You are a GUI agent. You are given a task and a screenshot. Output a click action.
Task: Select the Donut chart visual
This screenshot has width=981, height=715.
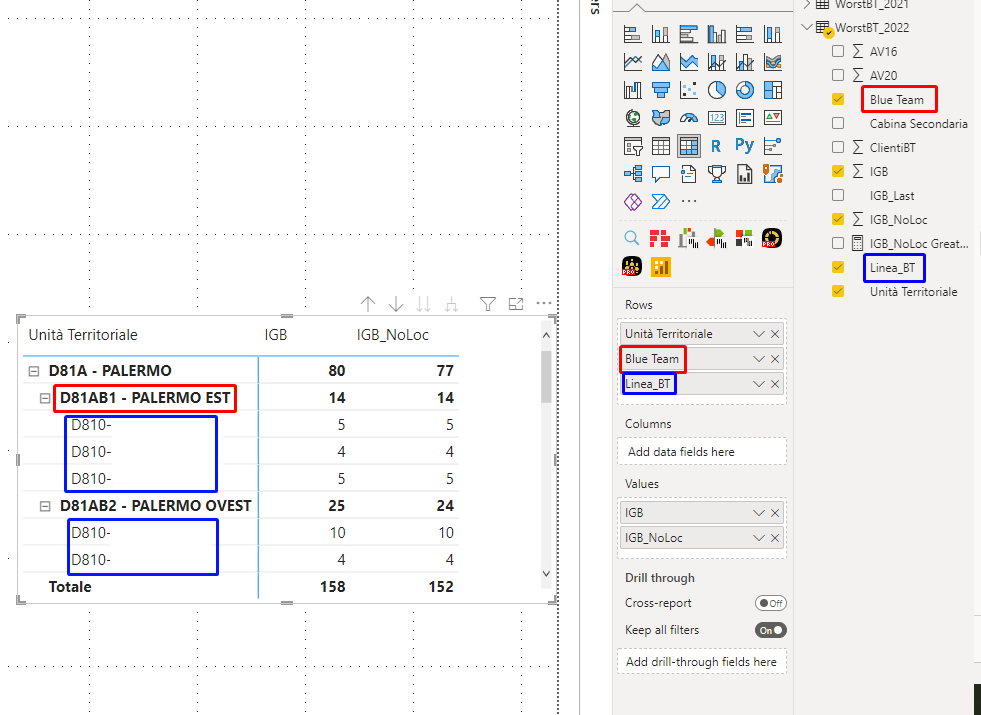pyautogui.click(x=745, y=90)
